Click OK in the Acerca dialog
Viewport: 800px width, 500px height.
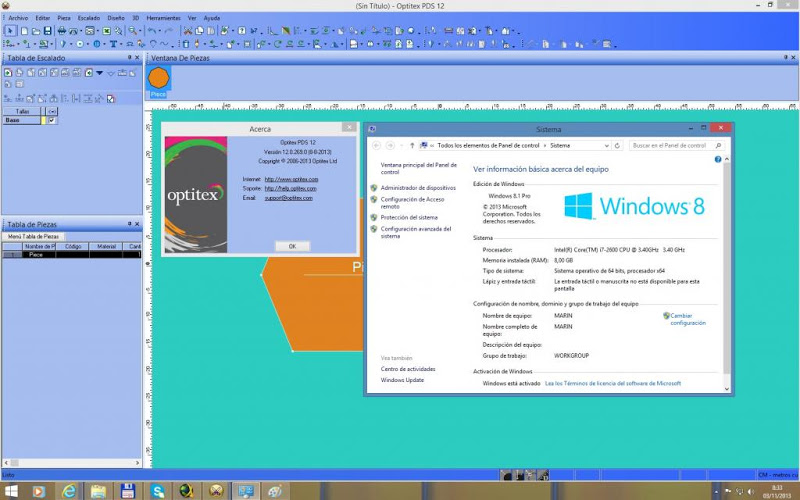[292, 246]
